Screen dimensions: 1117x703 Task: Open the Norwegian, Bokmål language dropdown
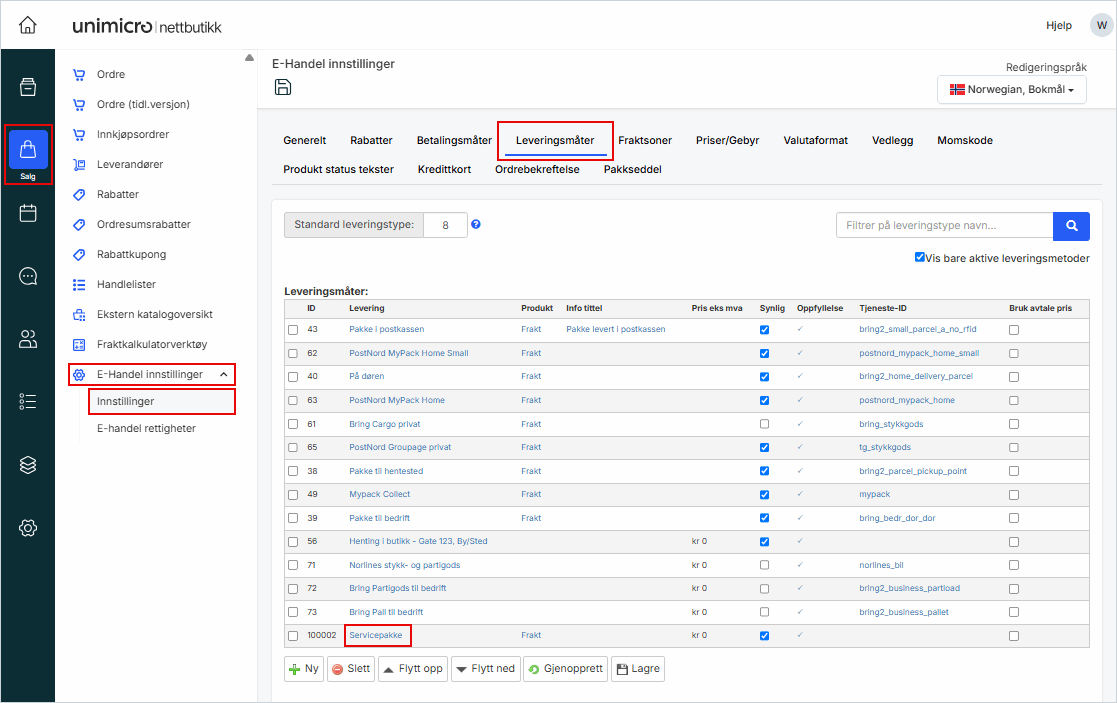tap(1011, 90)
